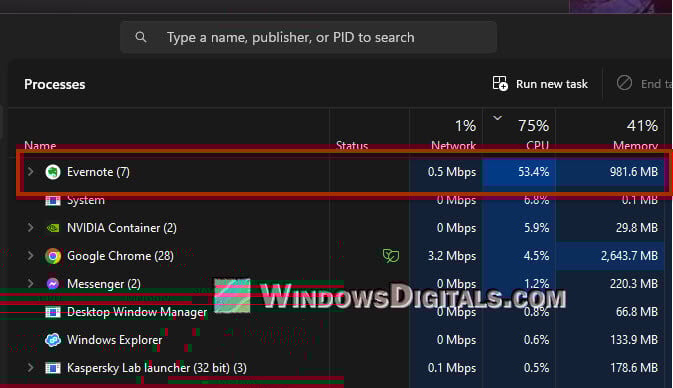Click Run new task button
The image size is (673, 388).
540,84
